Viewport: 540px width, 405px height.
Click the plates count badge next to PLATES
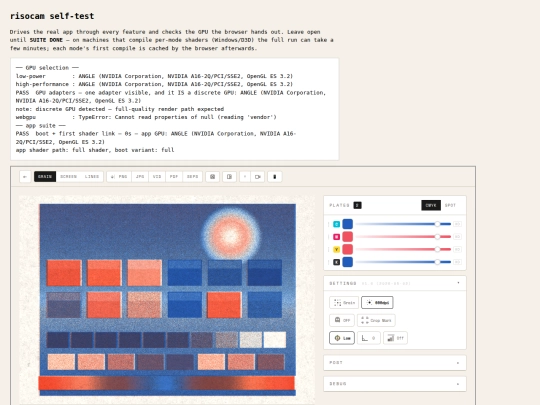pyautogui.click(x=357, y=205)
